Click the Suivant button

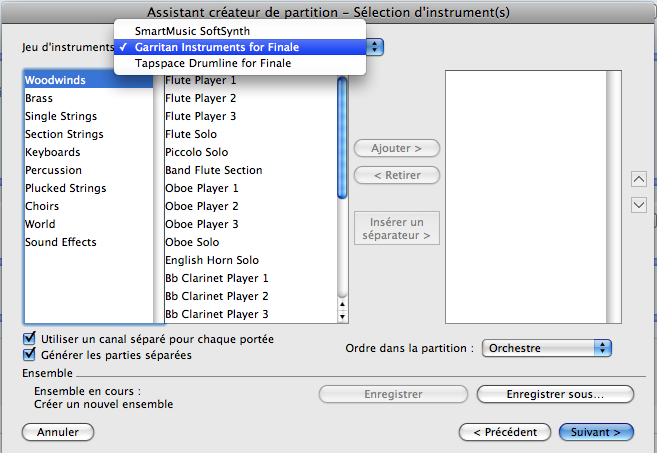(596, 432)
